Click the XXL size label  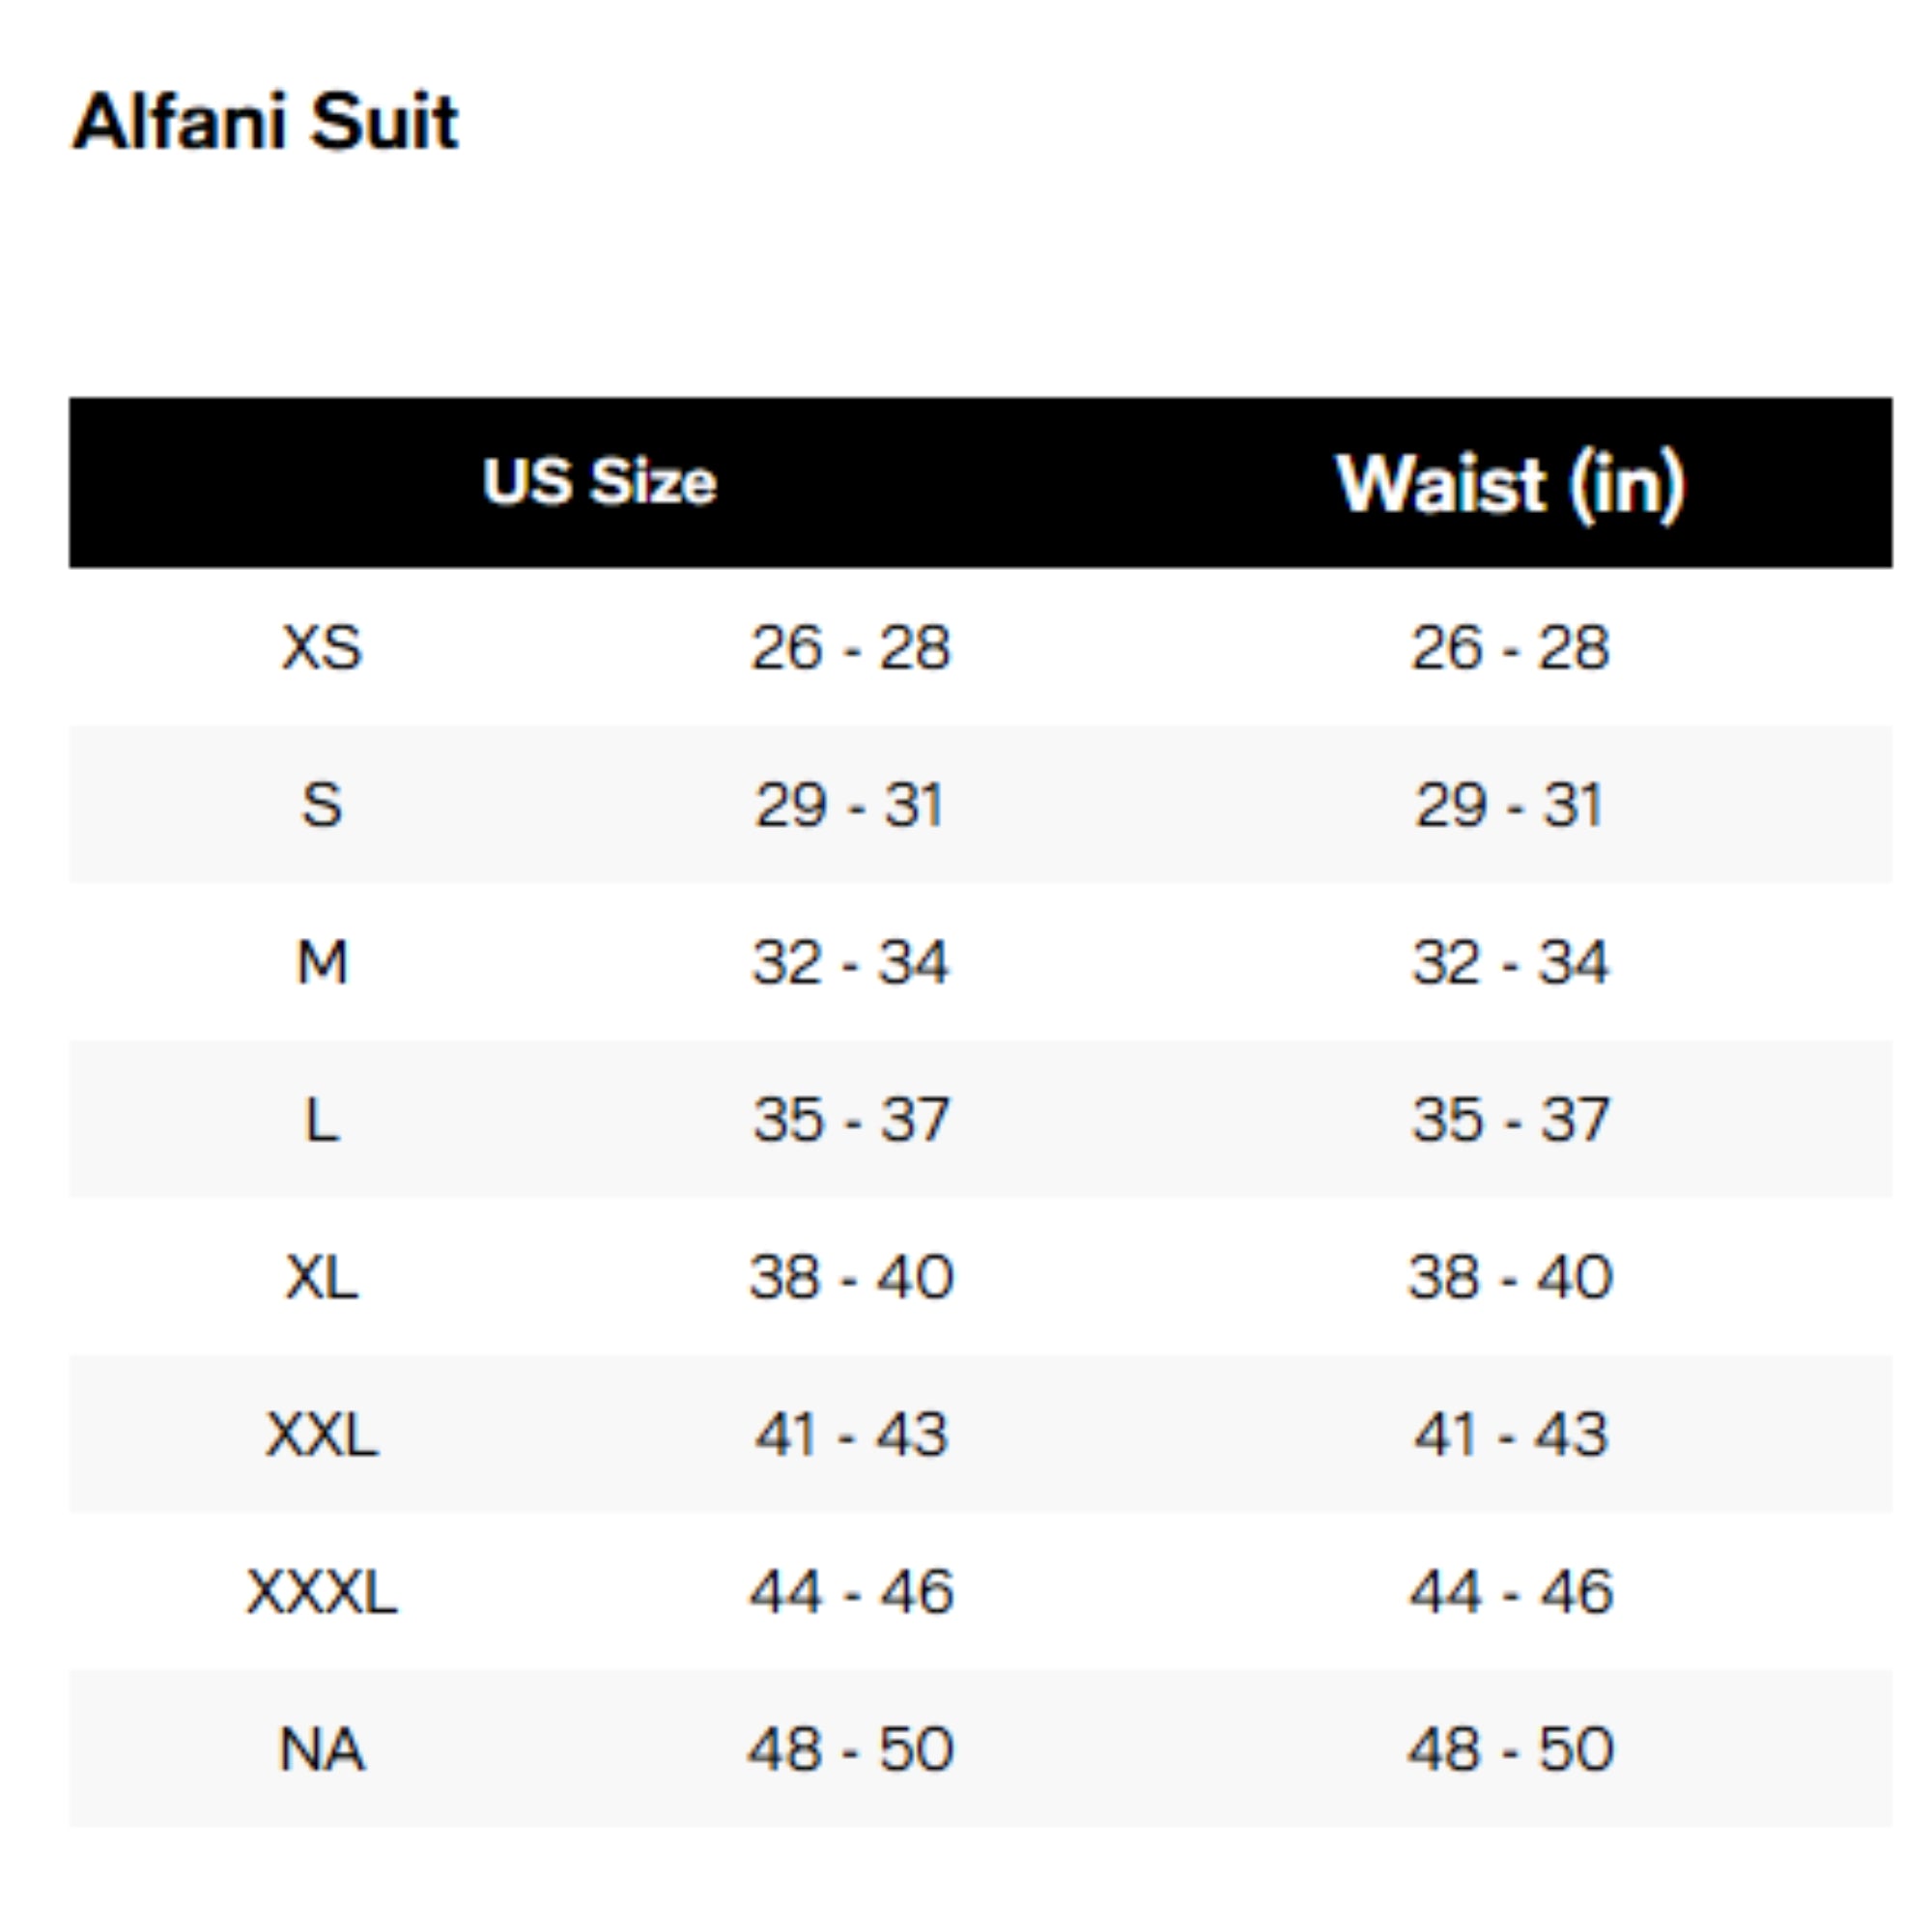click(322, 1434)
